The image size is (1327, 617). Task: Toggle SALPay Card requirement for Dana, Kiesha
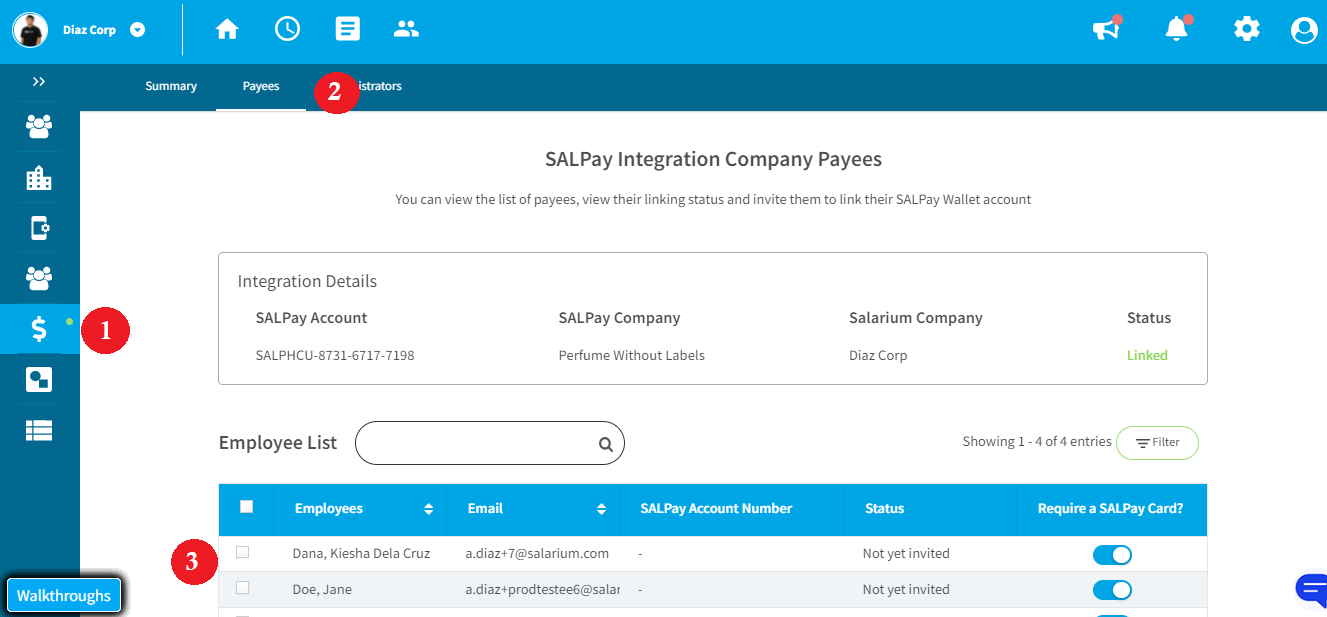1112,554
